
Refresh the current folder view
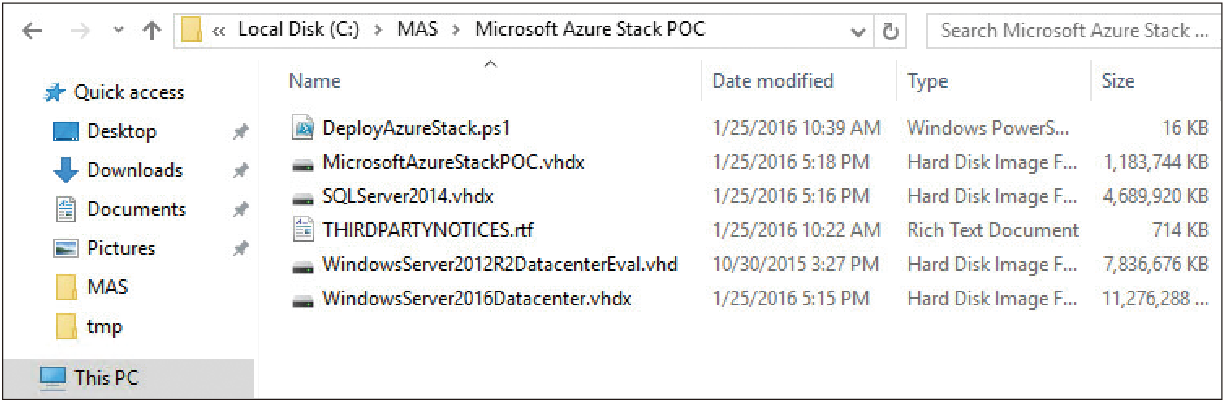(x=889, y=31)
